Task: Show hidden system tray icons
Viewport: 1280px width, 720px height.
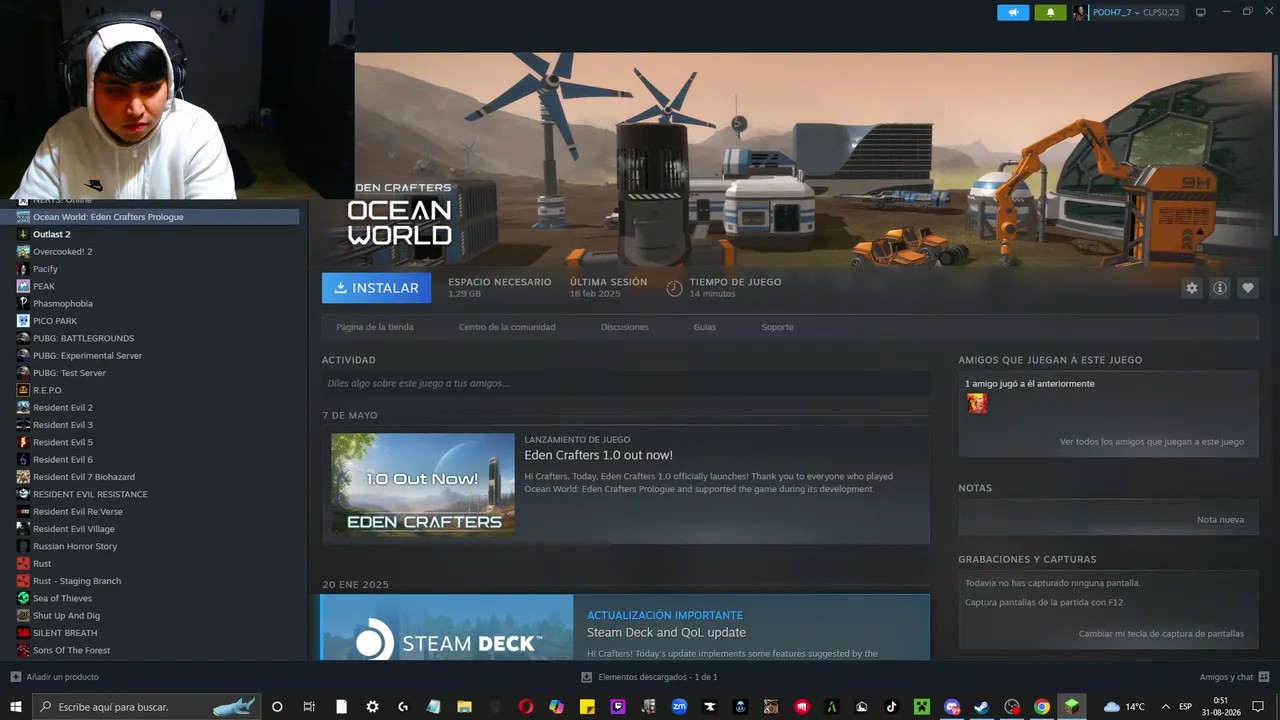Action: pos(1165,707)
